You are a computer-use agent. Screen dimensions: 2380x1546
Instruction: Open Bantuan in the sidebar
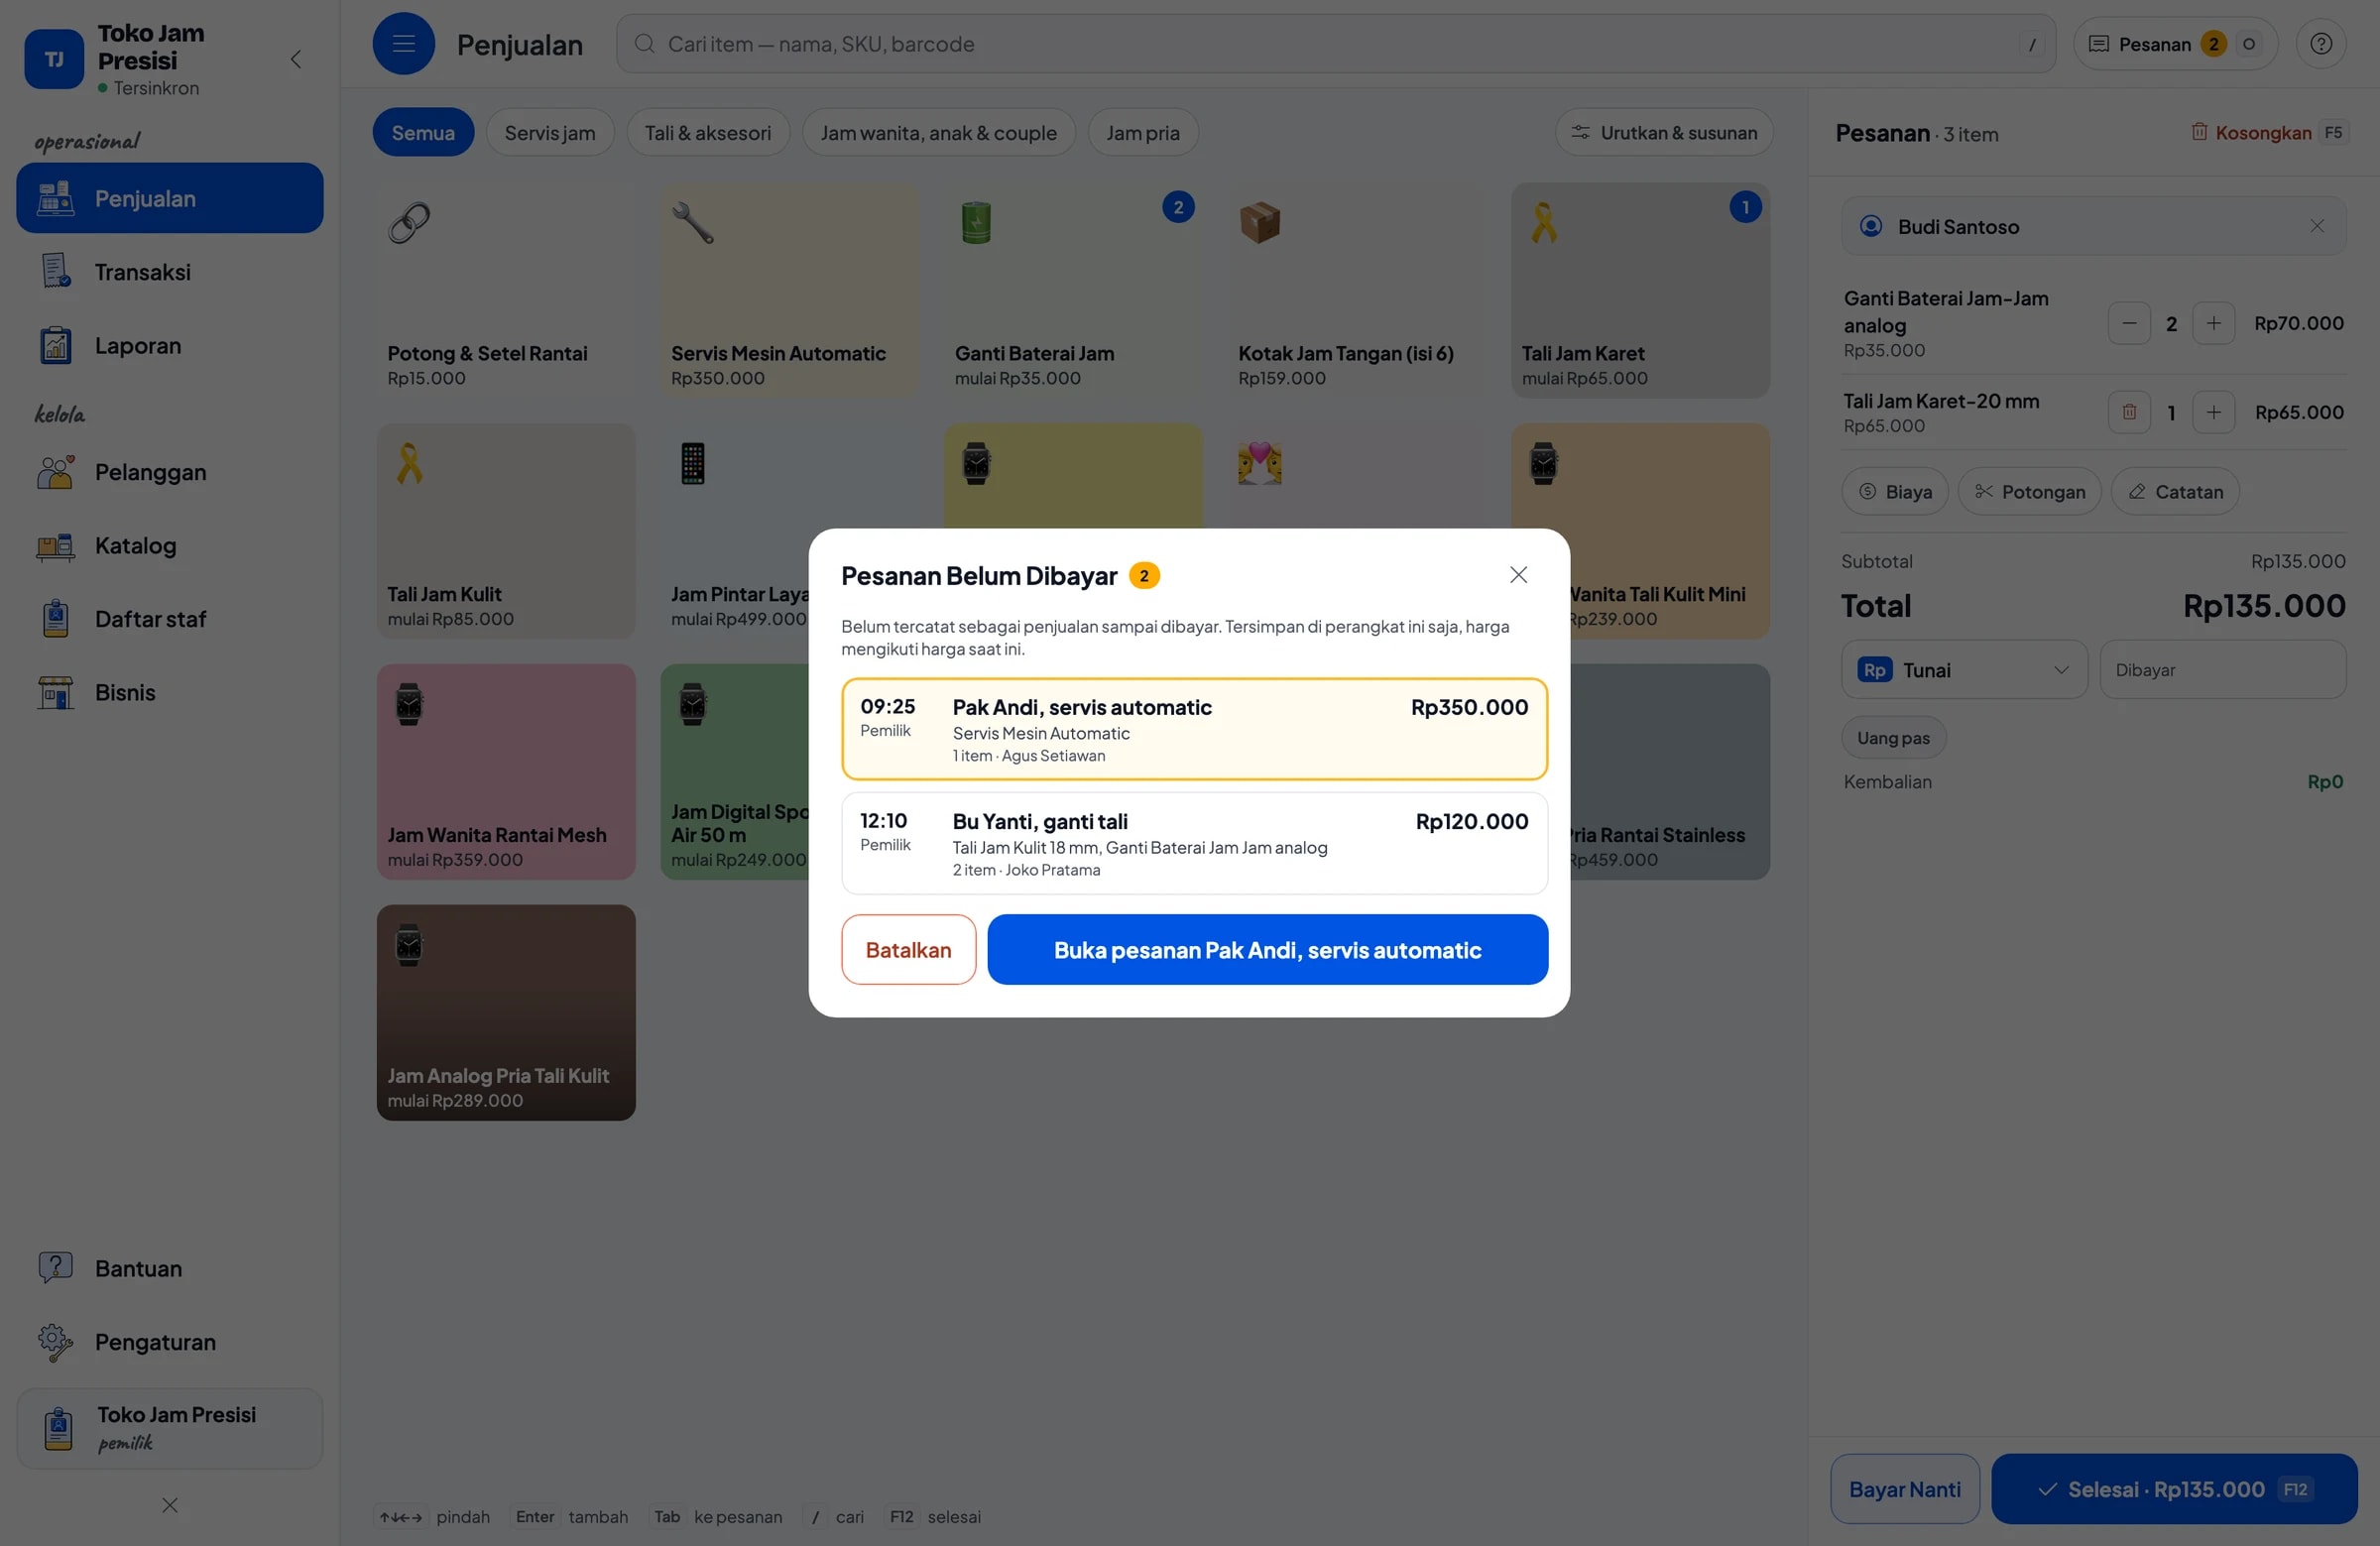pyautogui.click(x=170, y=1268)
